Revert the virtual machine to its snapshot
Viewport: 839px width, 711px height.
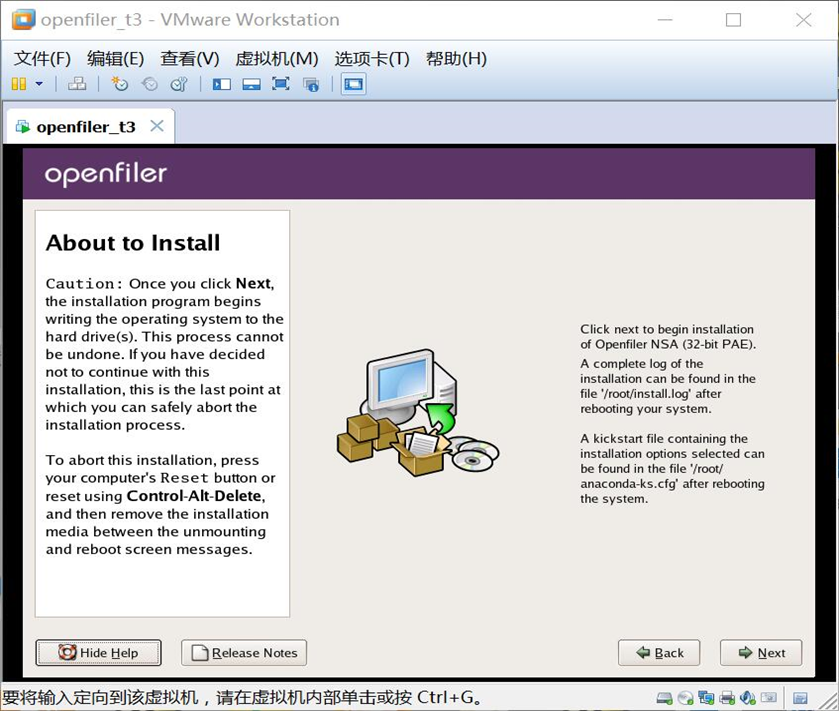[x=149, y=84]
